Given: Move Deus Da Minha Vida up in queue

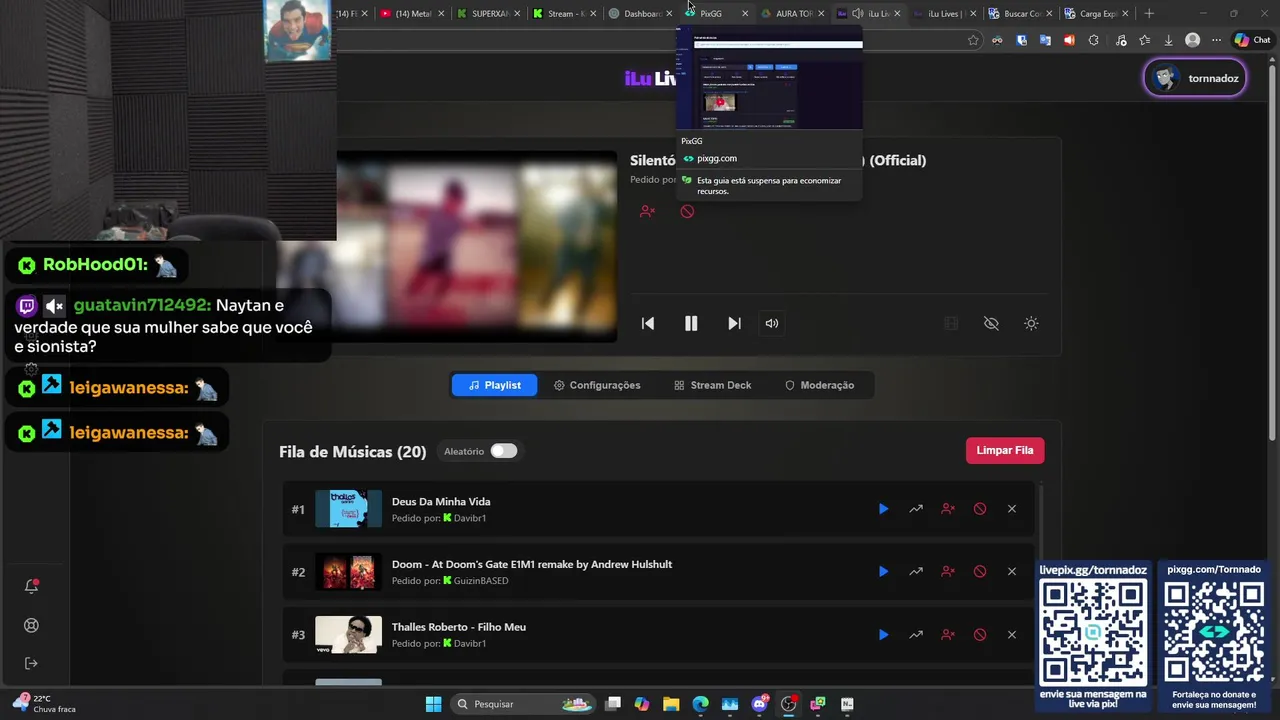Looking at the screenshot, I should click(x=915, y=509).
